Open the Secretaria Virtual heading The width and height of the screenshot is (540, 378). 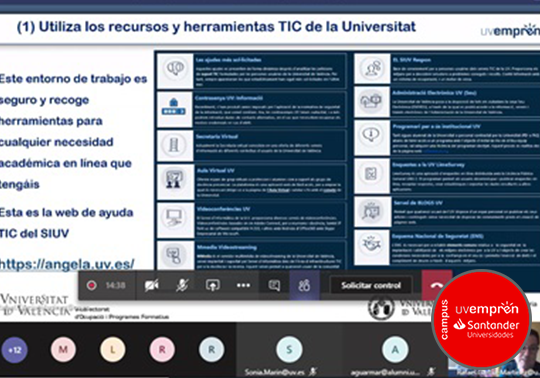point(217,136)
